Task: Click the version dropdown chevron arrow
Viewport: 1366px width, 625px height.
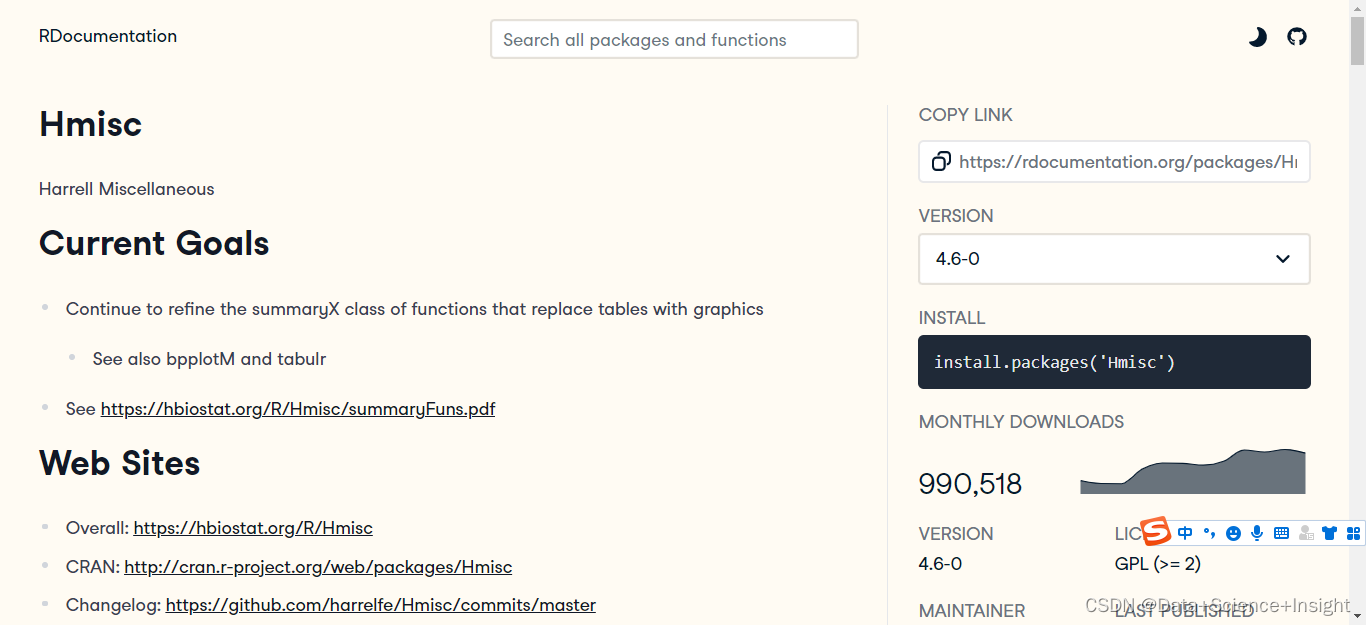Action: 1283,259
